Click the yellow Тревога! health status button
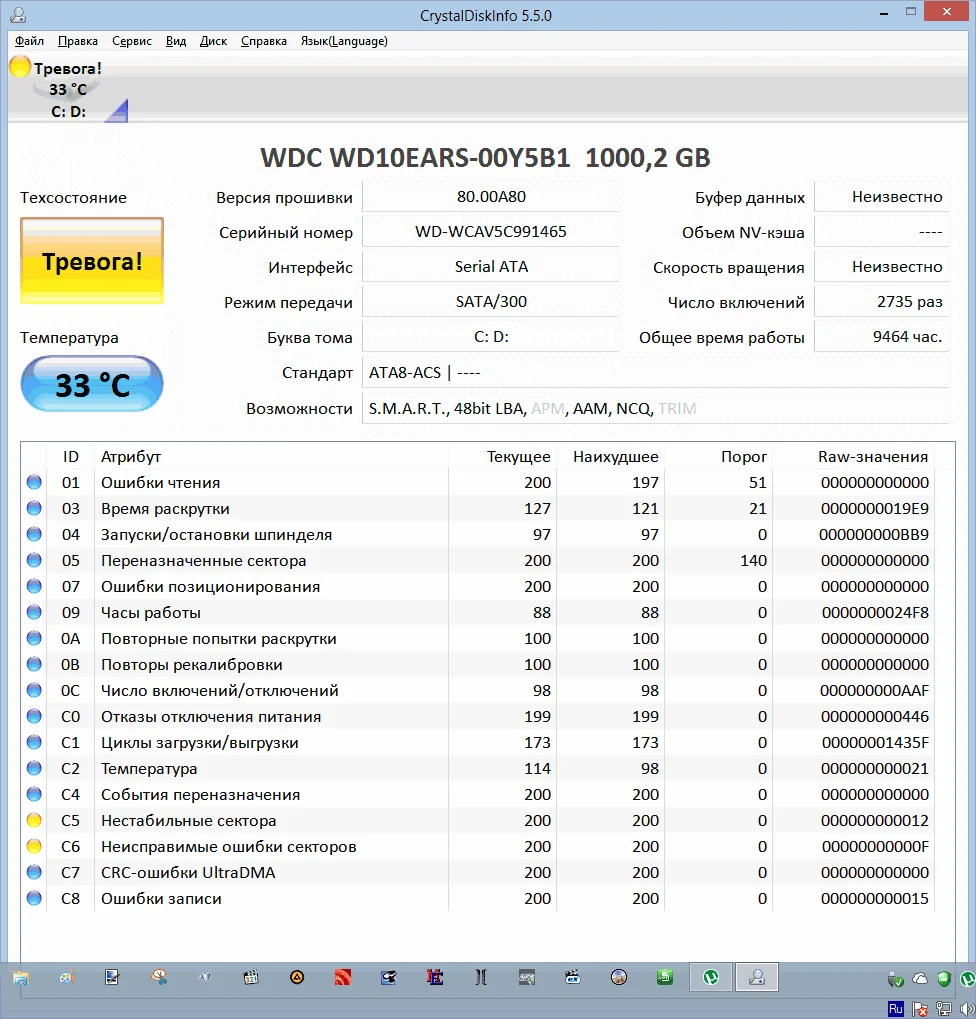The height and width of the screenshot is (1019, 976). pos(92,262)
